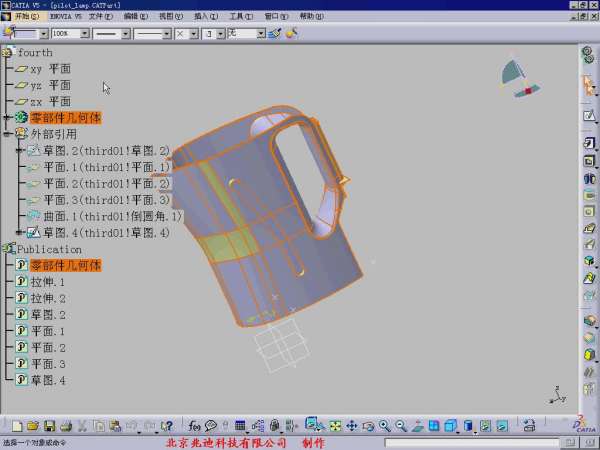
Task: Click the Zoom Out magnifier icon
Action: tap(401, 426)
